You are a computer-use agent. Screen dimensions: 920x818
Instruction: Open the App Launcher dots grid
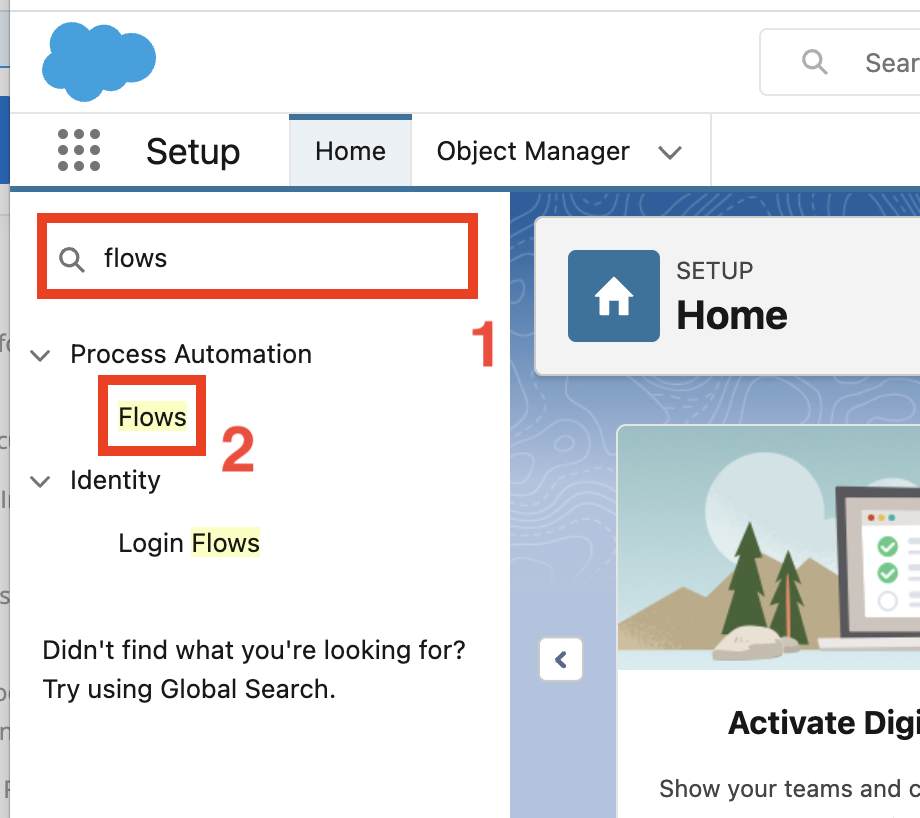point(79,150)
